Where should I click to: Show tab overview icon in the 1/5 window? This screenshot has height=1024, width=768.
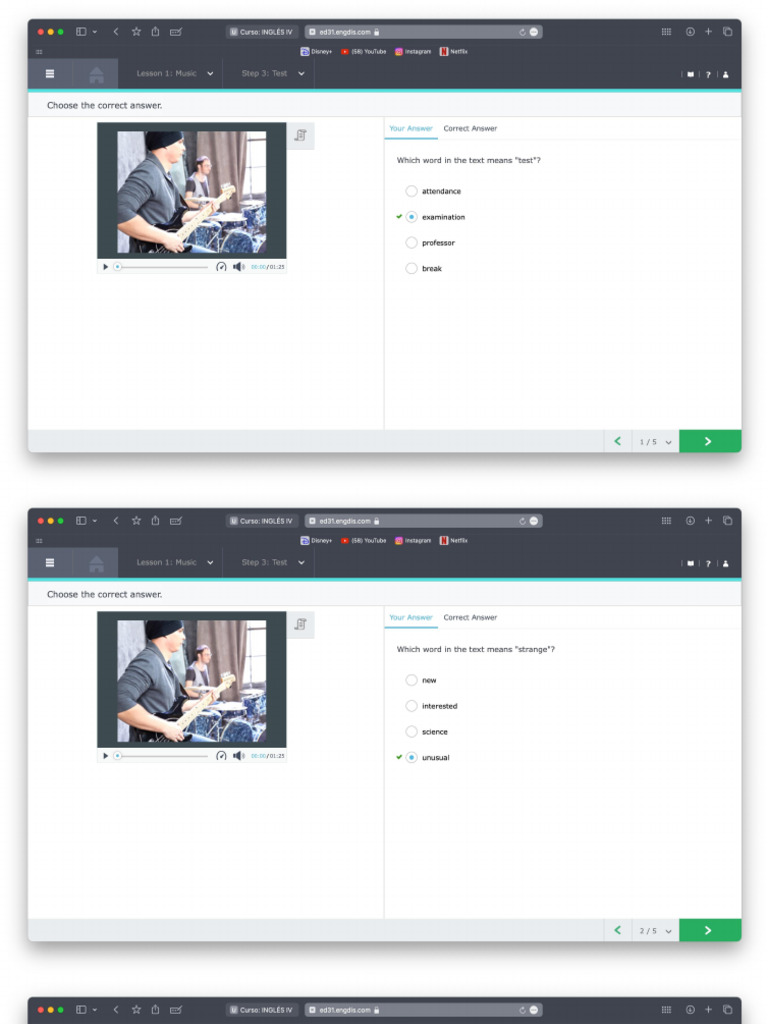(x=727, y=31)
